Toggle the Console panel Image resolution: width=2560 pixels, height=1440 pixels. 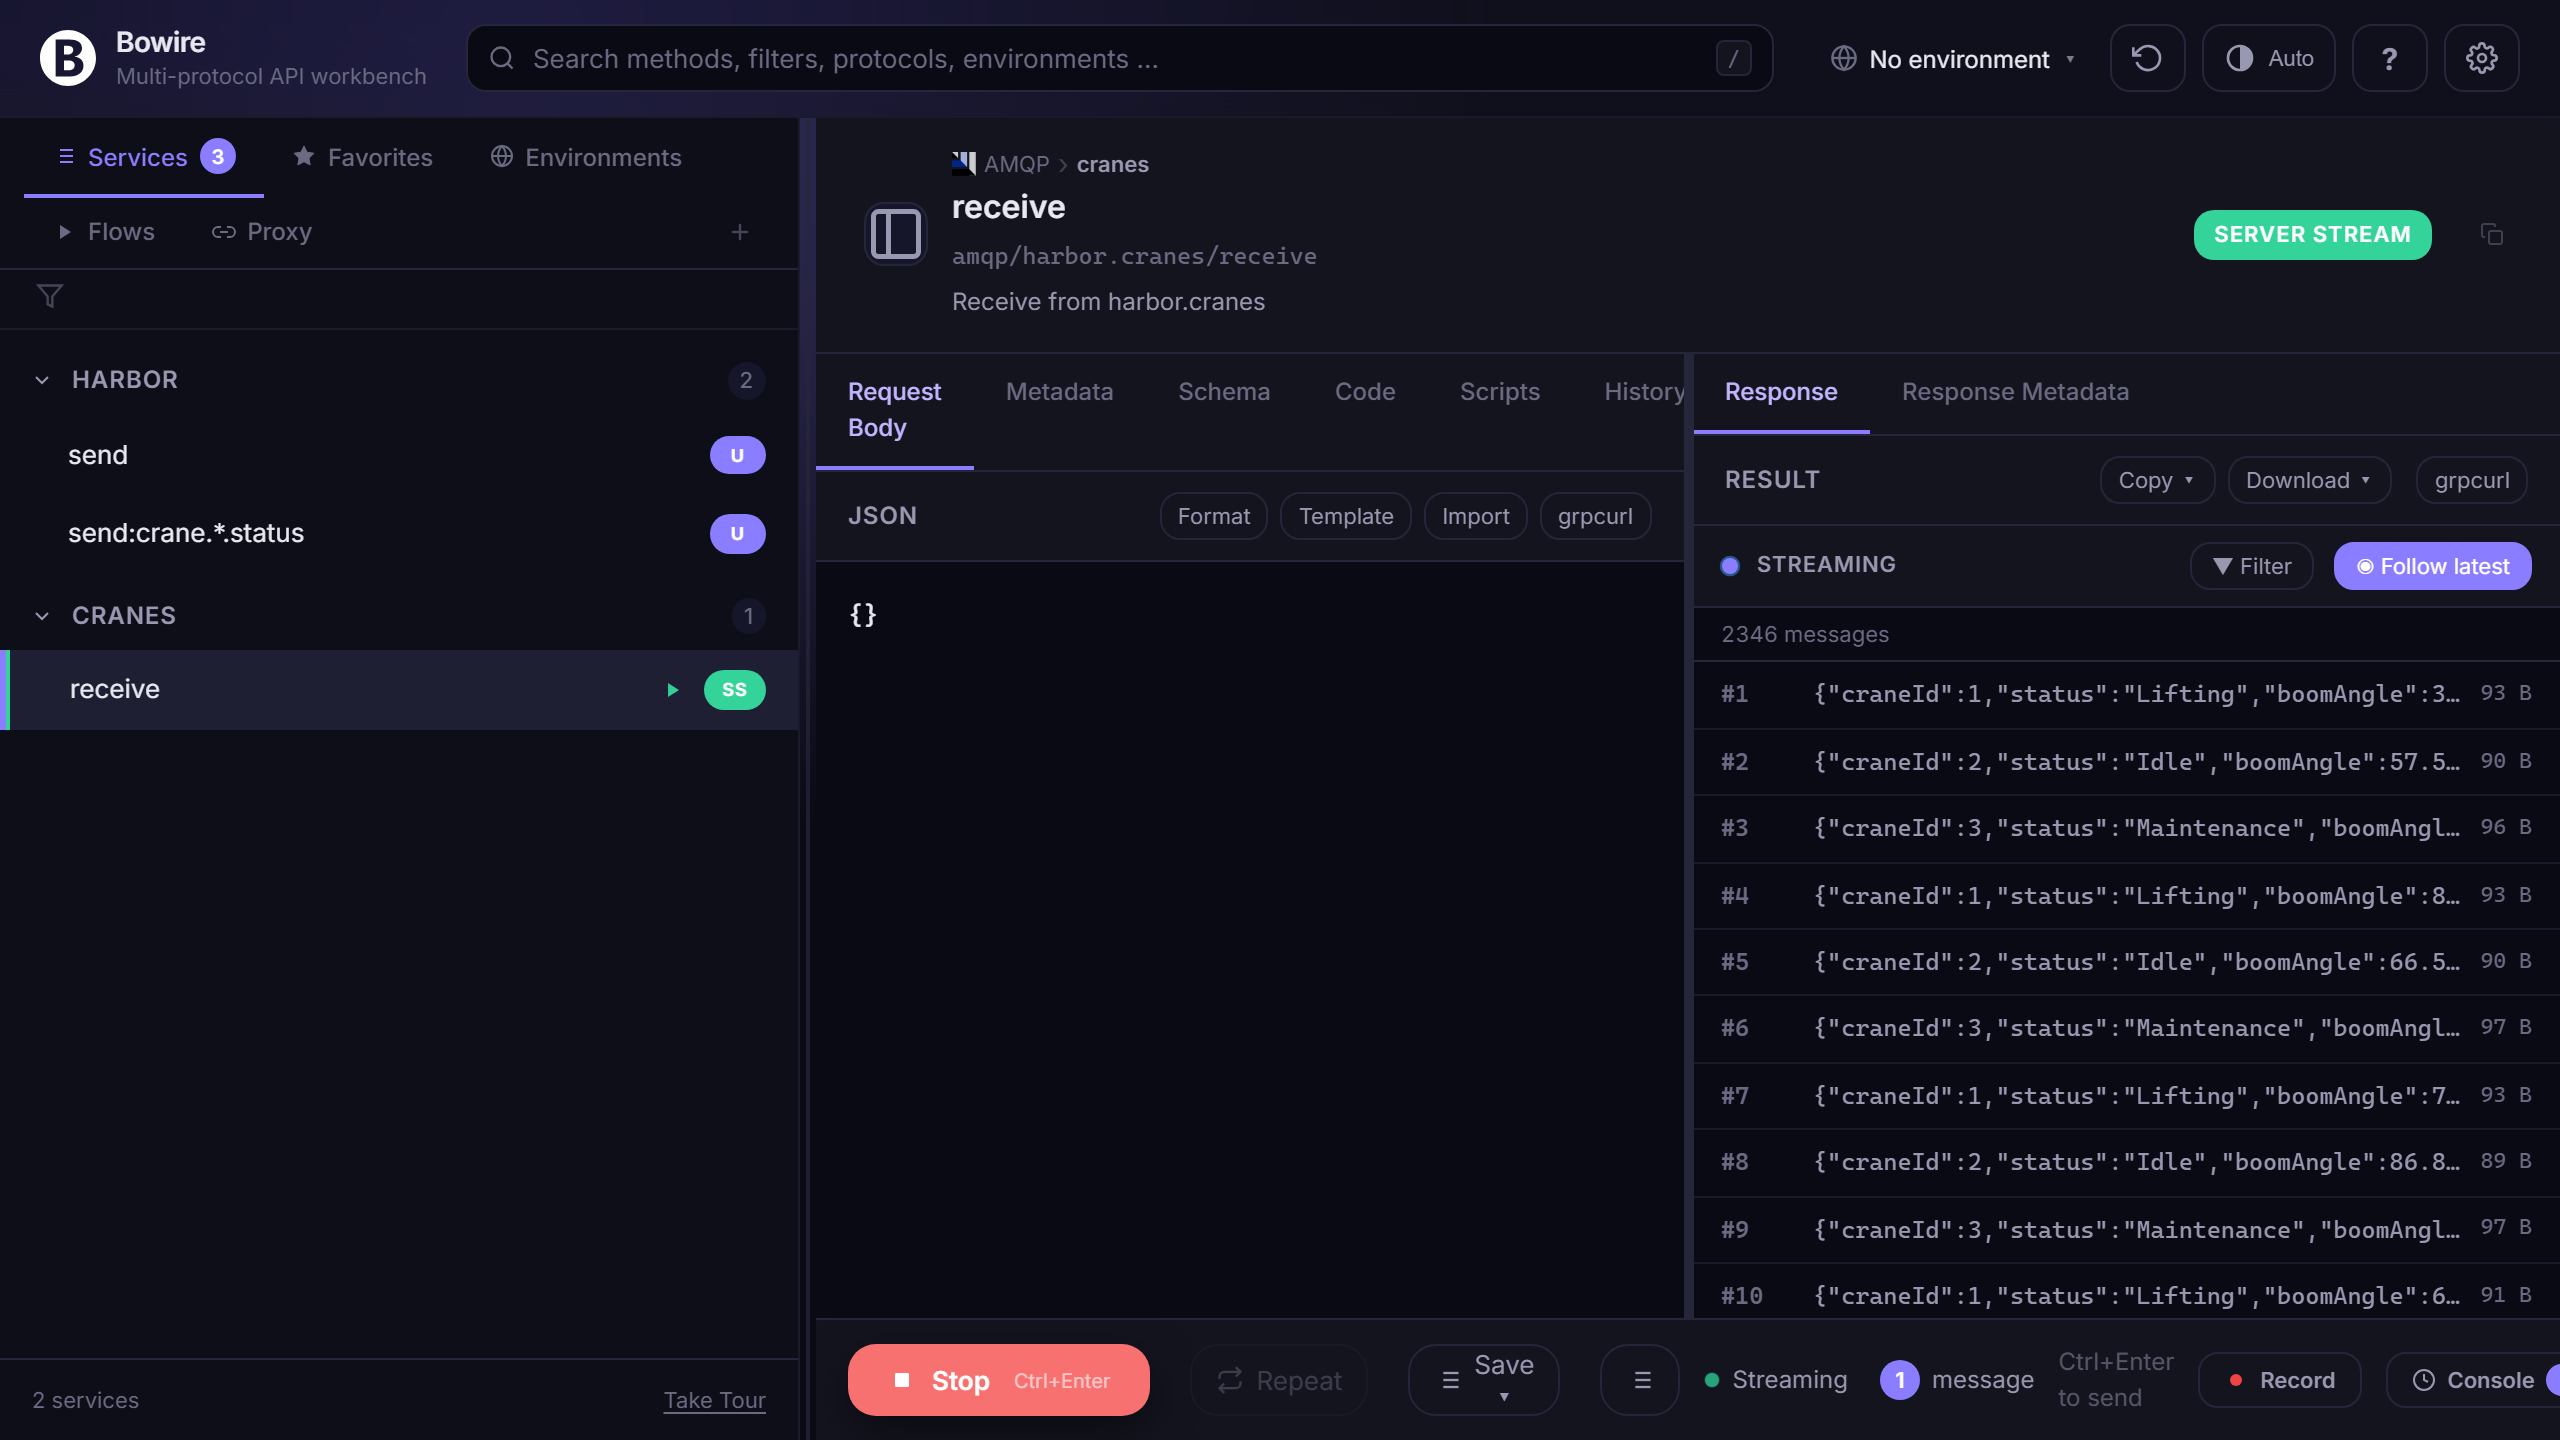2473,1380
